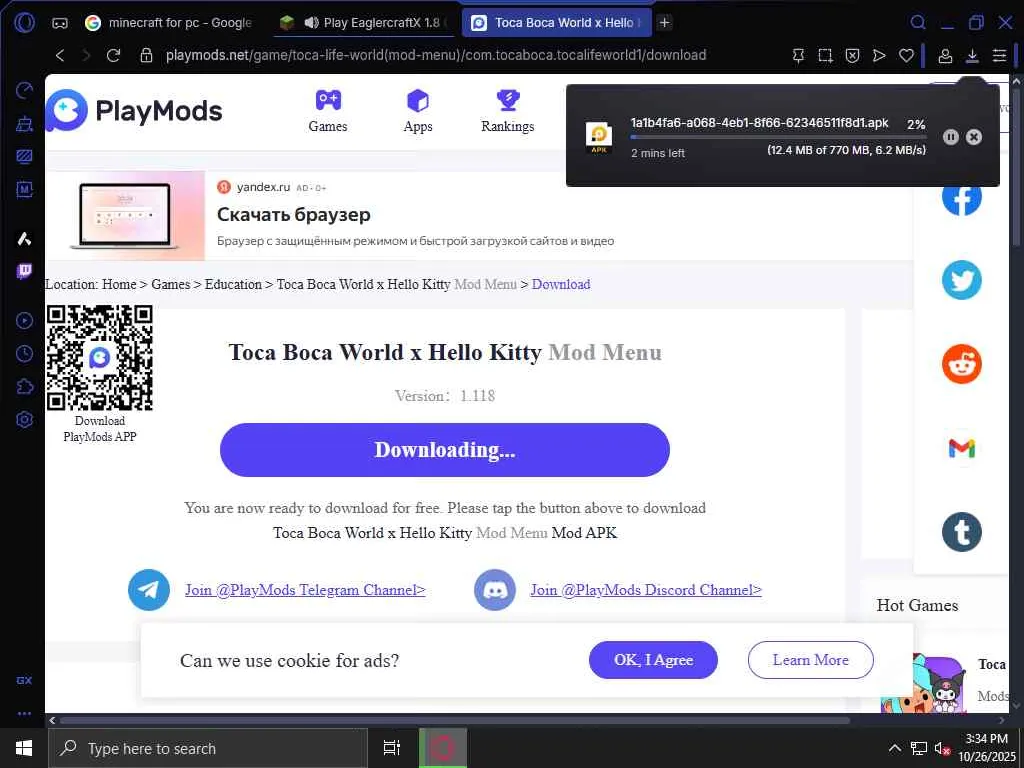Bookmark page with the heart icon
1024x768 pixels.
coord(906,56)
